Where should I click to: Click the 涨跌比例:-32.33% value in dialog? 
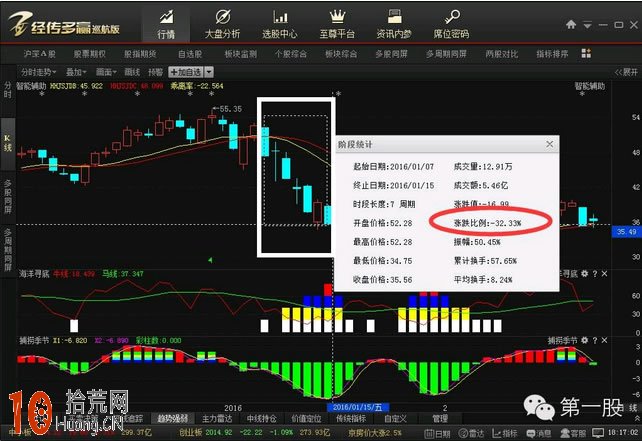pyautogui.click(x=487, y=223)
